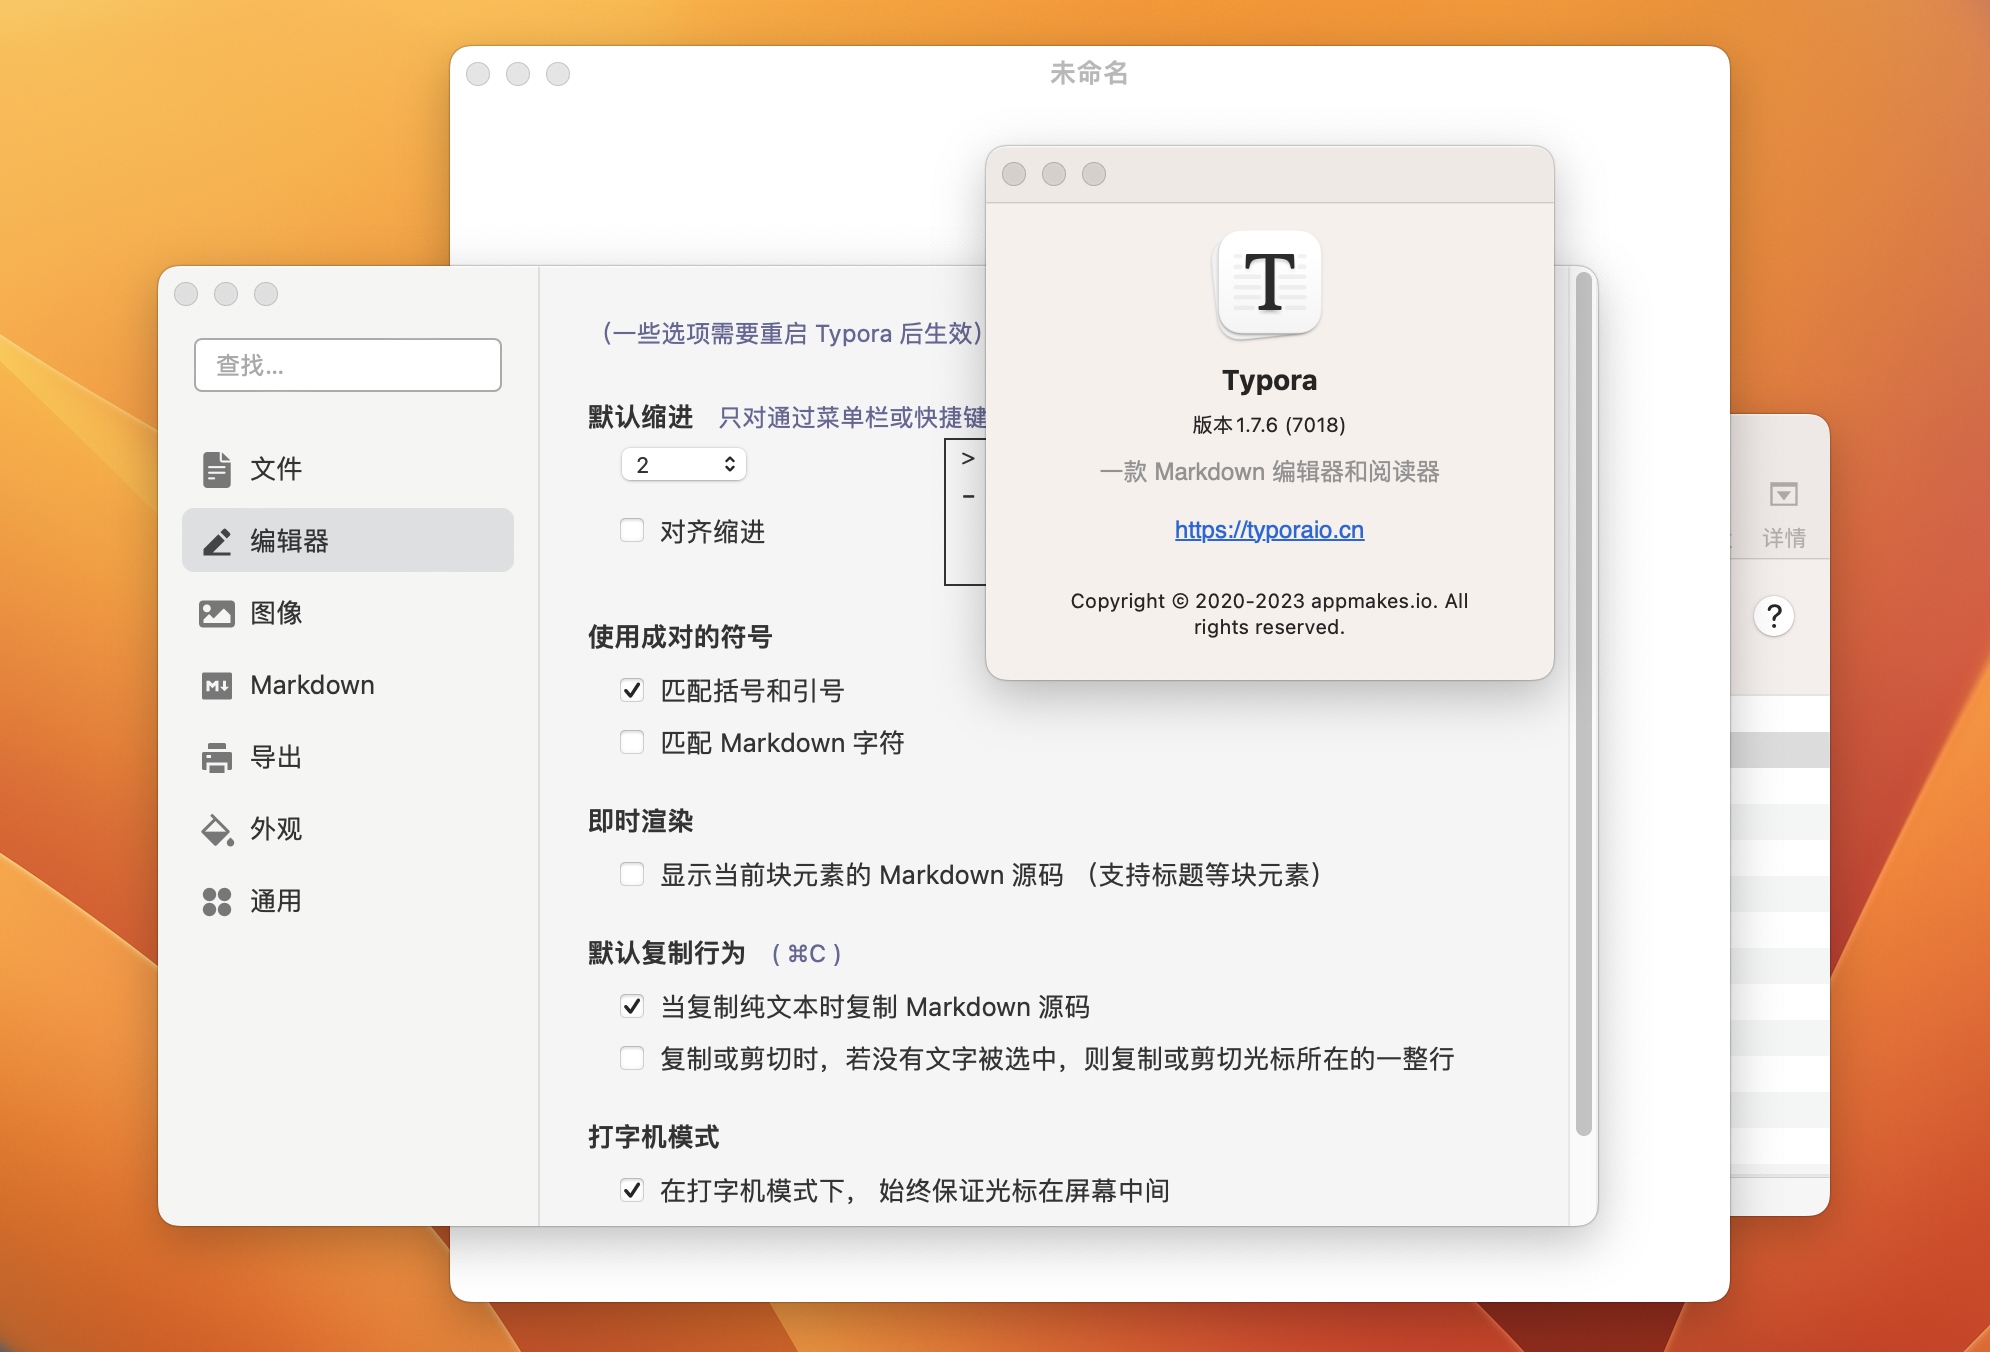Click the pencil editor icon in sidebar

pos(217,541)
